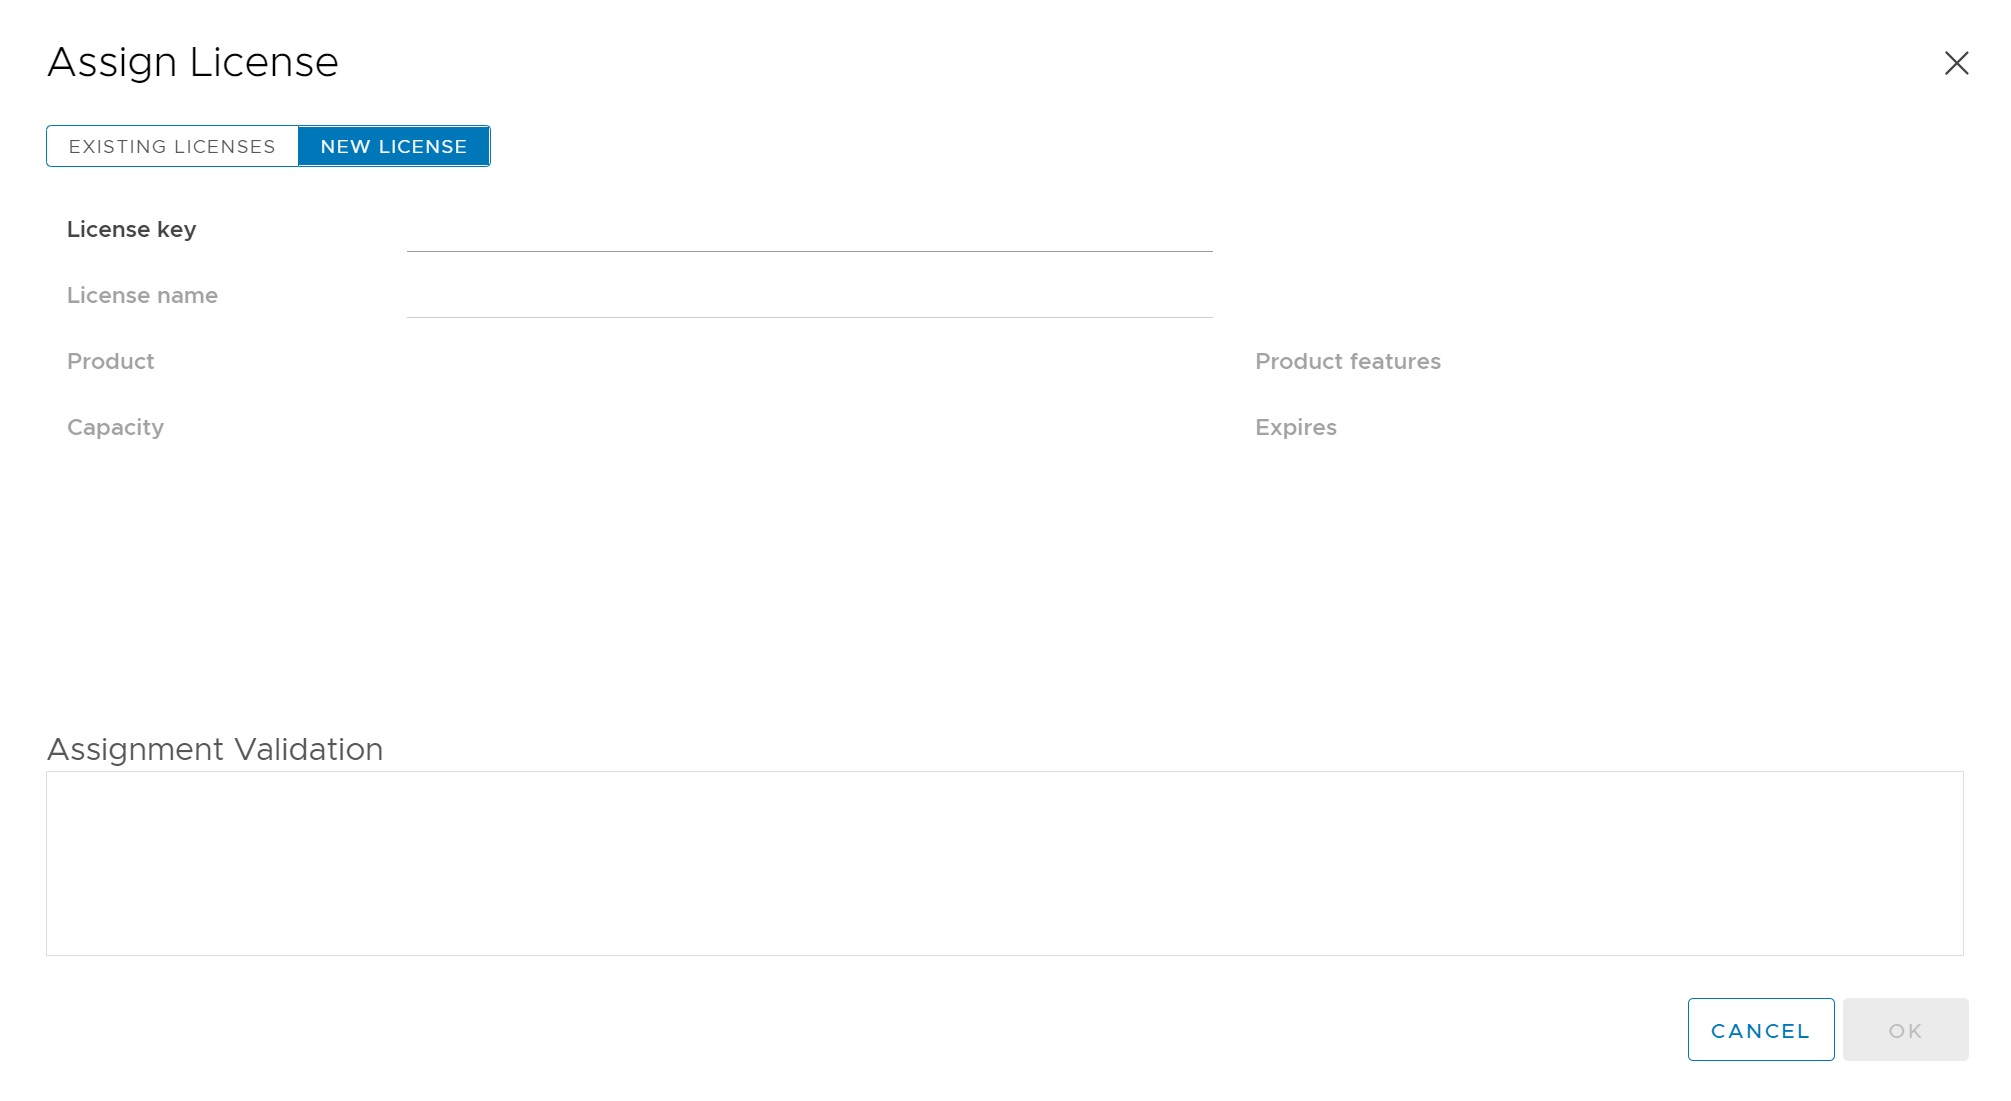Close the Assign License dialog

pos(1956,63)
